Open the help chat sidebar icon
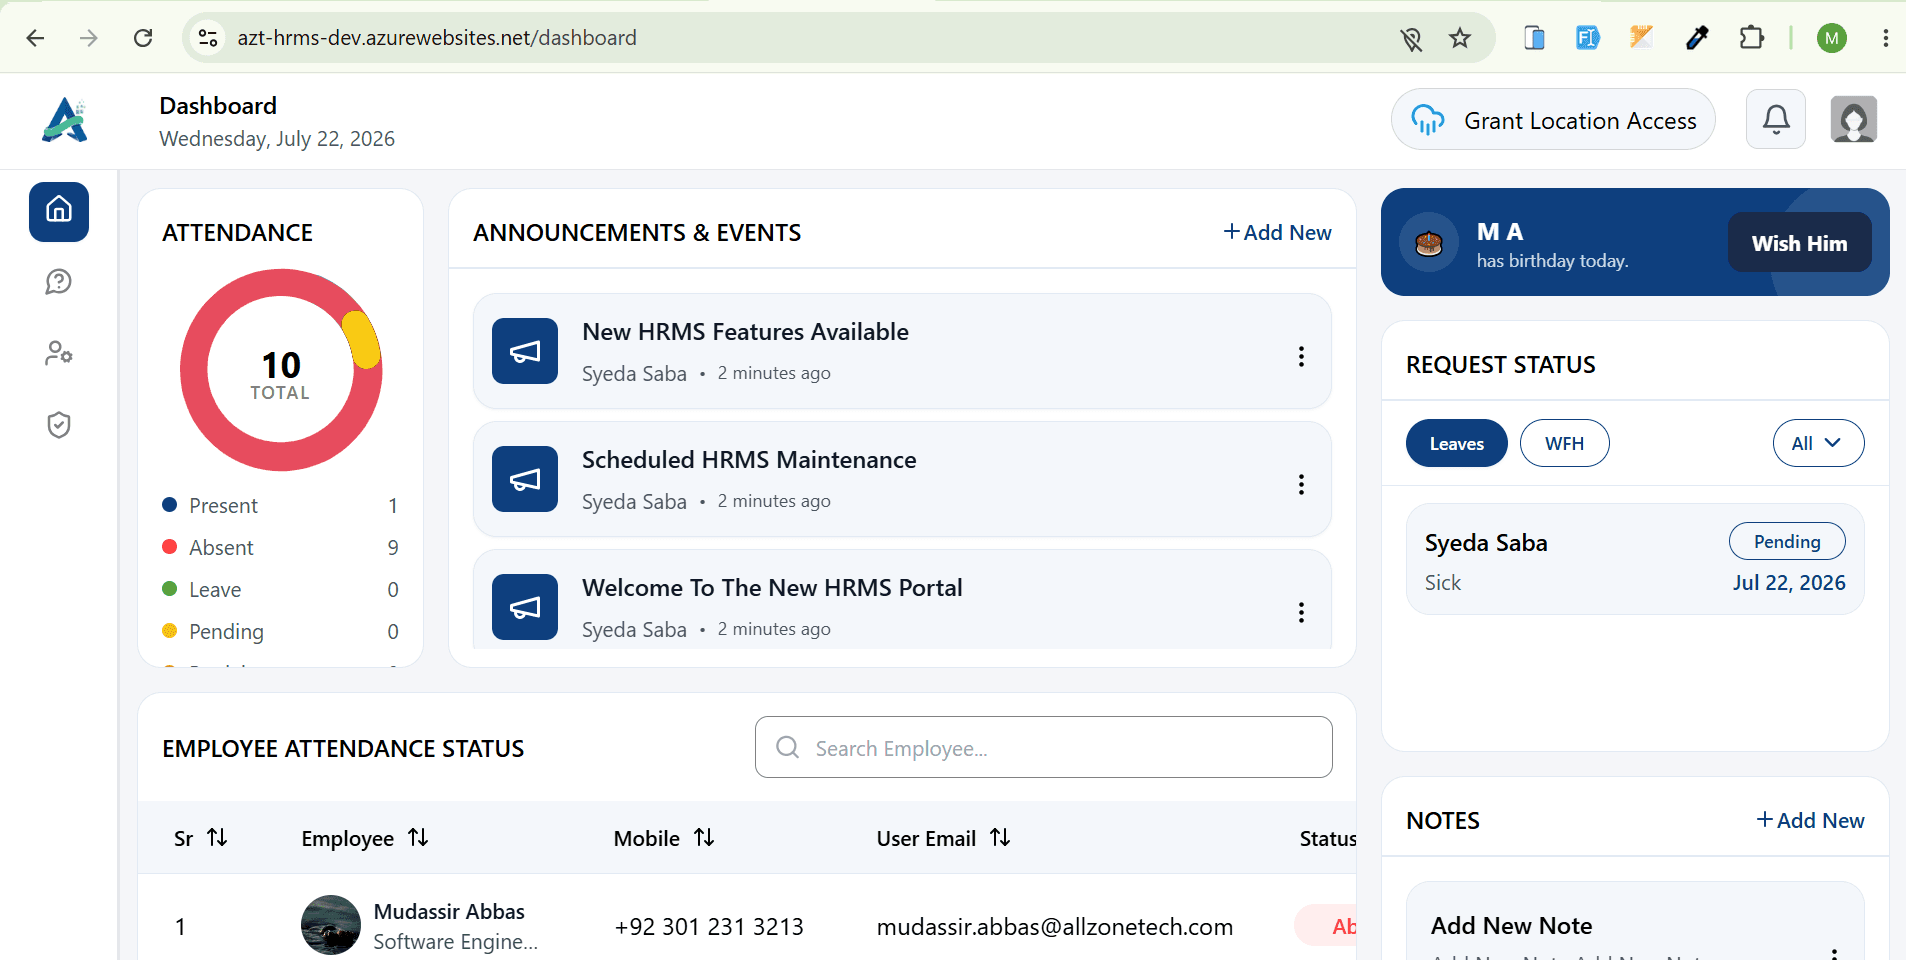1906x960 pixels. [59, 282]
